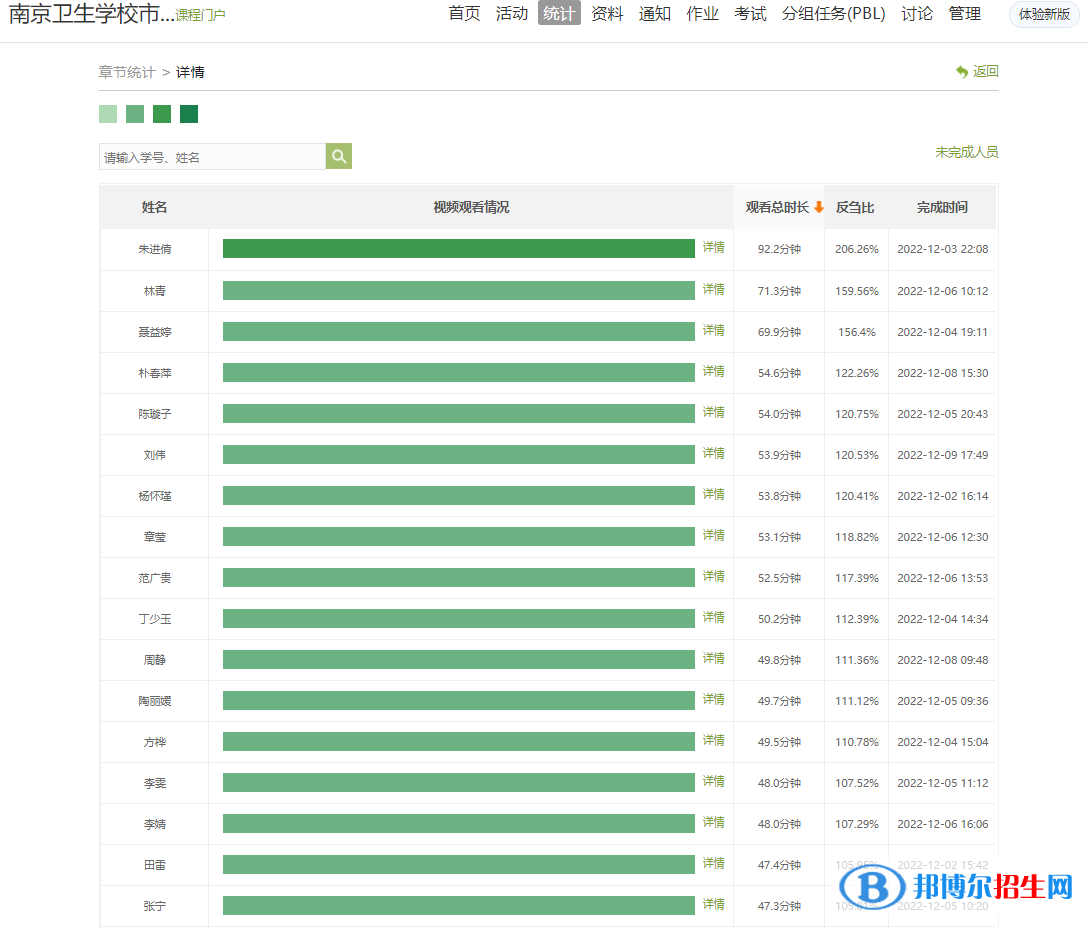Select the 2022-12-03 22:08 timestamp
The image size is (1088, 928).
point(943,249)
